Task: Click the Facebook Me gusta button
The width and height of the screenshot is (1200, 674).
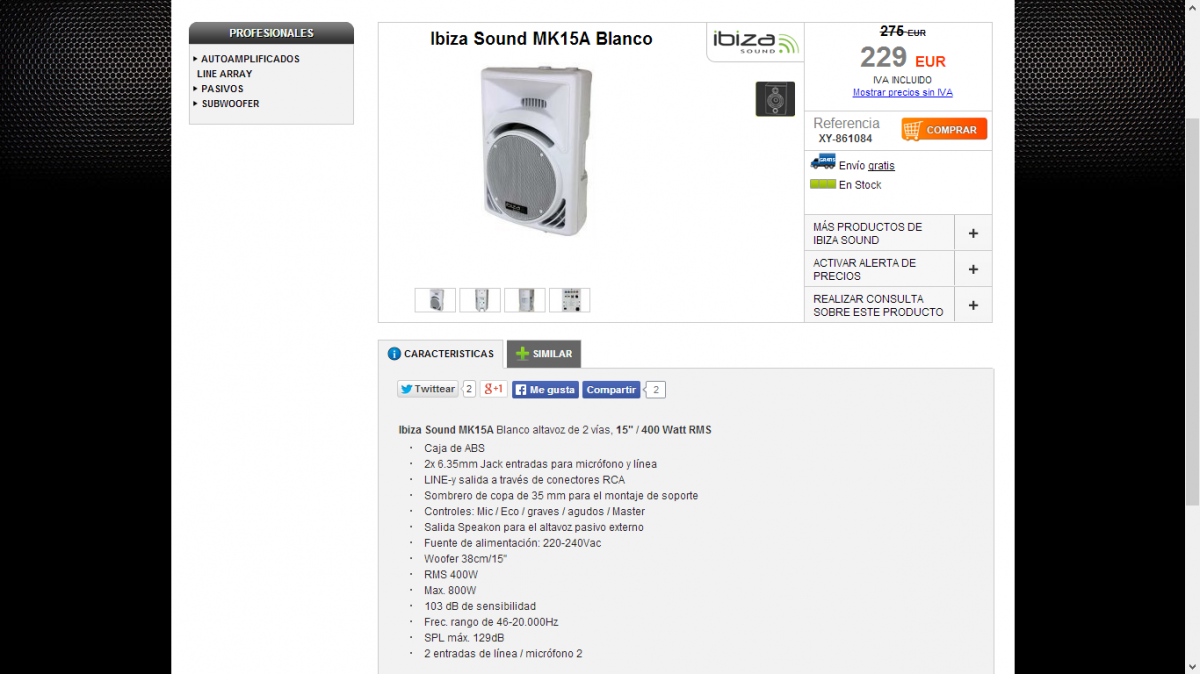Action: pos(545,390)
